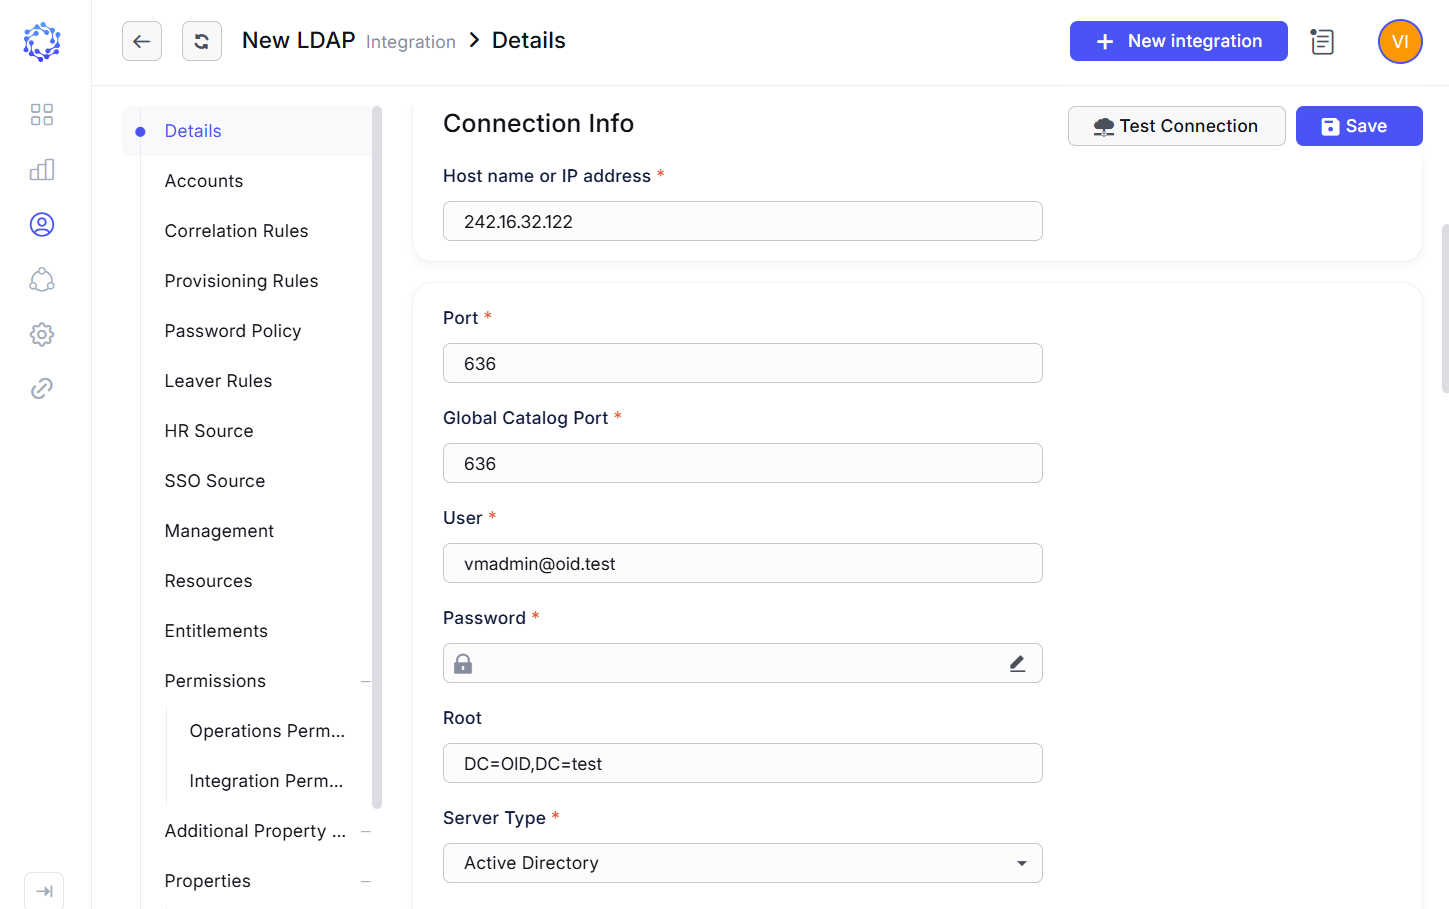
Task: Save the LDAP integration
Action: click(1358, 126)
